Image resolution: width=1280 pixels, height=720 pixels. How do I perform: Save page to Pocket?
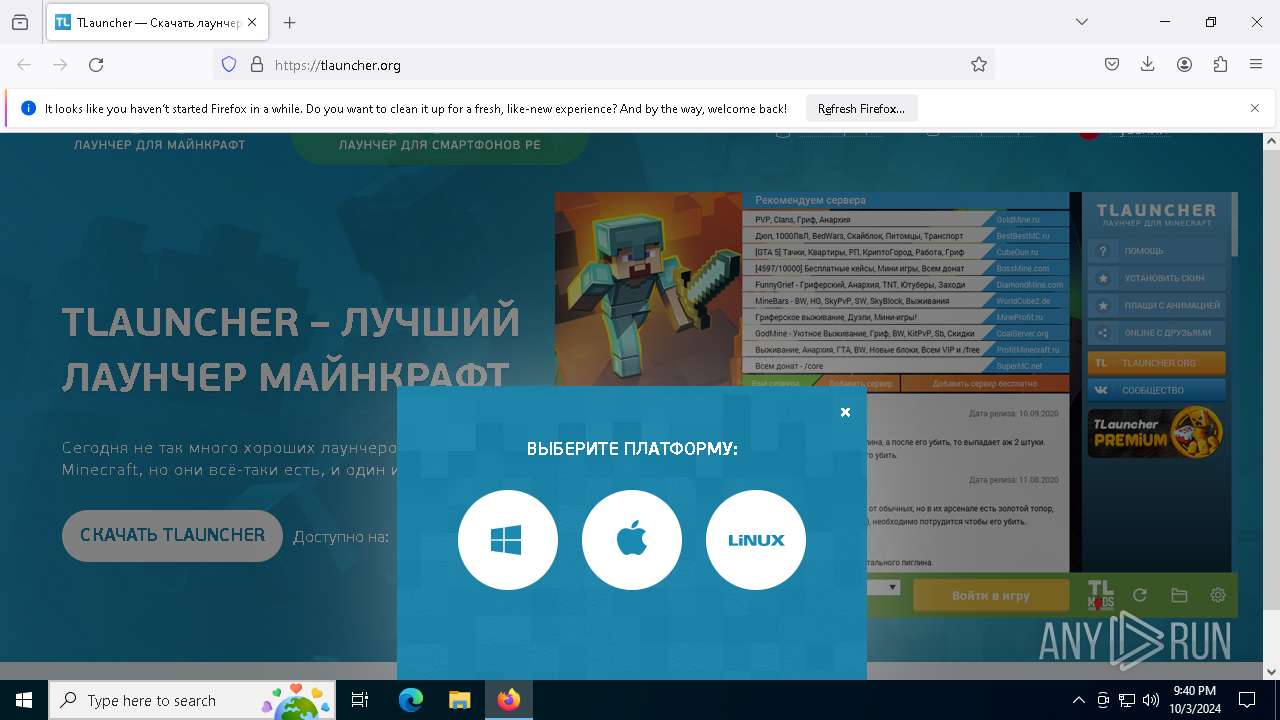tap(1112, 65)
